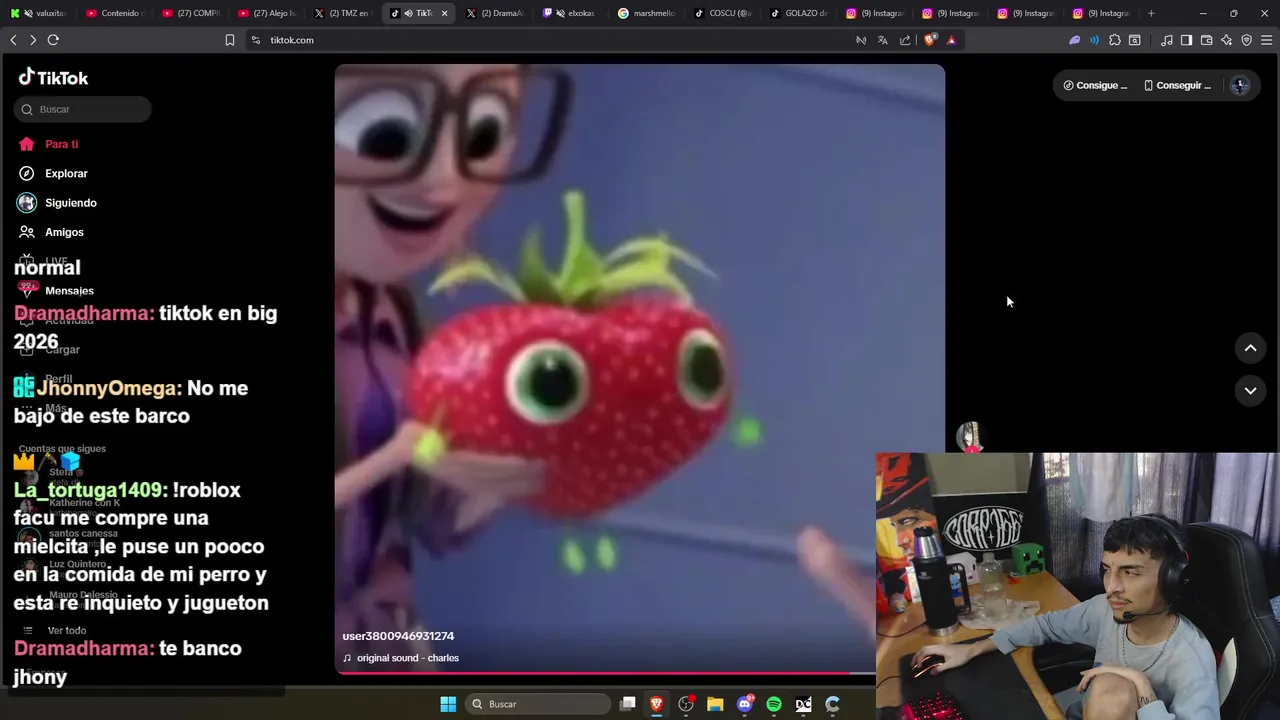Seek on the red video progress bar
1280x720 pixels.
pos(605,673)
